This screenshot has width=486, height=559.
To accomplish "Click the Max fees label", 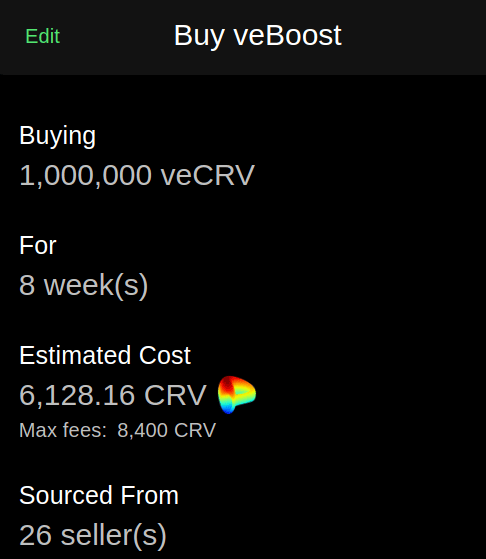I will (63, 430).
